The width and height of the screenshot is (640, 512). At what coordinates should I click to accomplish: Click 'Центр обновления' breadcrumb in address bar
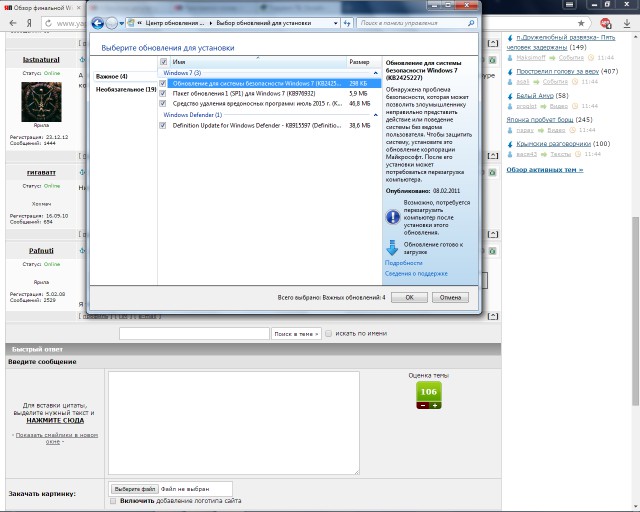(175, 23)
